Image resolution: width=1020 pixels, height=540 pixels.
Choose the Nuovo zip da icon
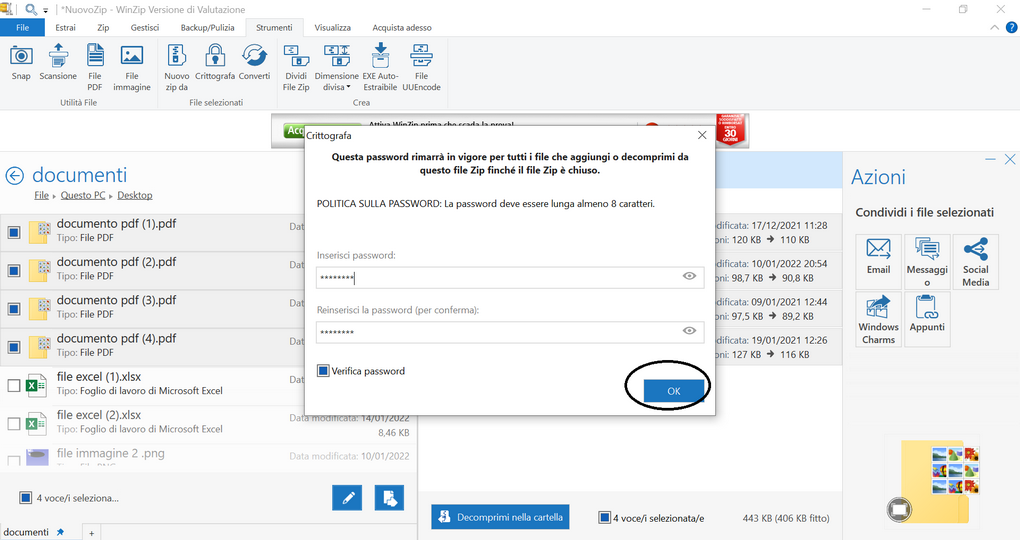coord(177,57)
